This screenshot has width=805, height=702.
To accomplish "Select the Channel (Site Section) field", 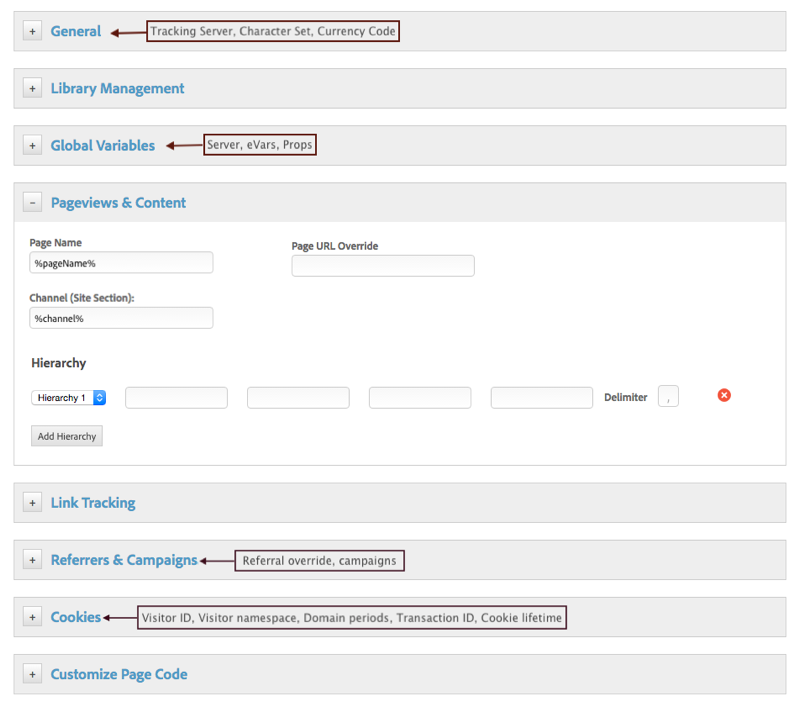I will pyautogui.click(x=120, y=318).
